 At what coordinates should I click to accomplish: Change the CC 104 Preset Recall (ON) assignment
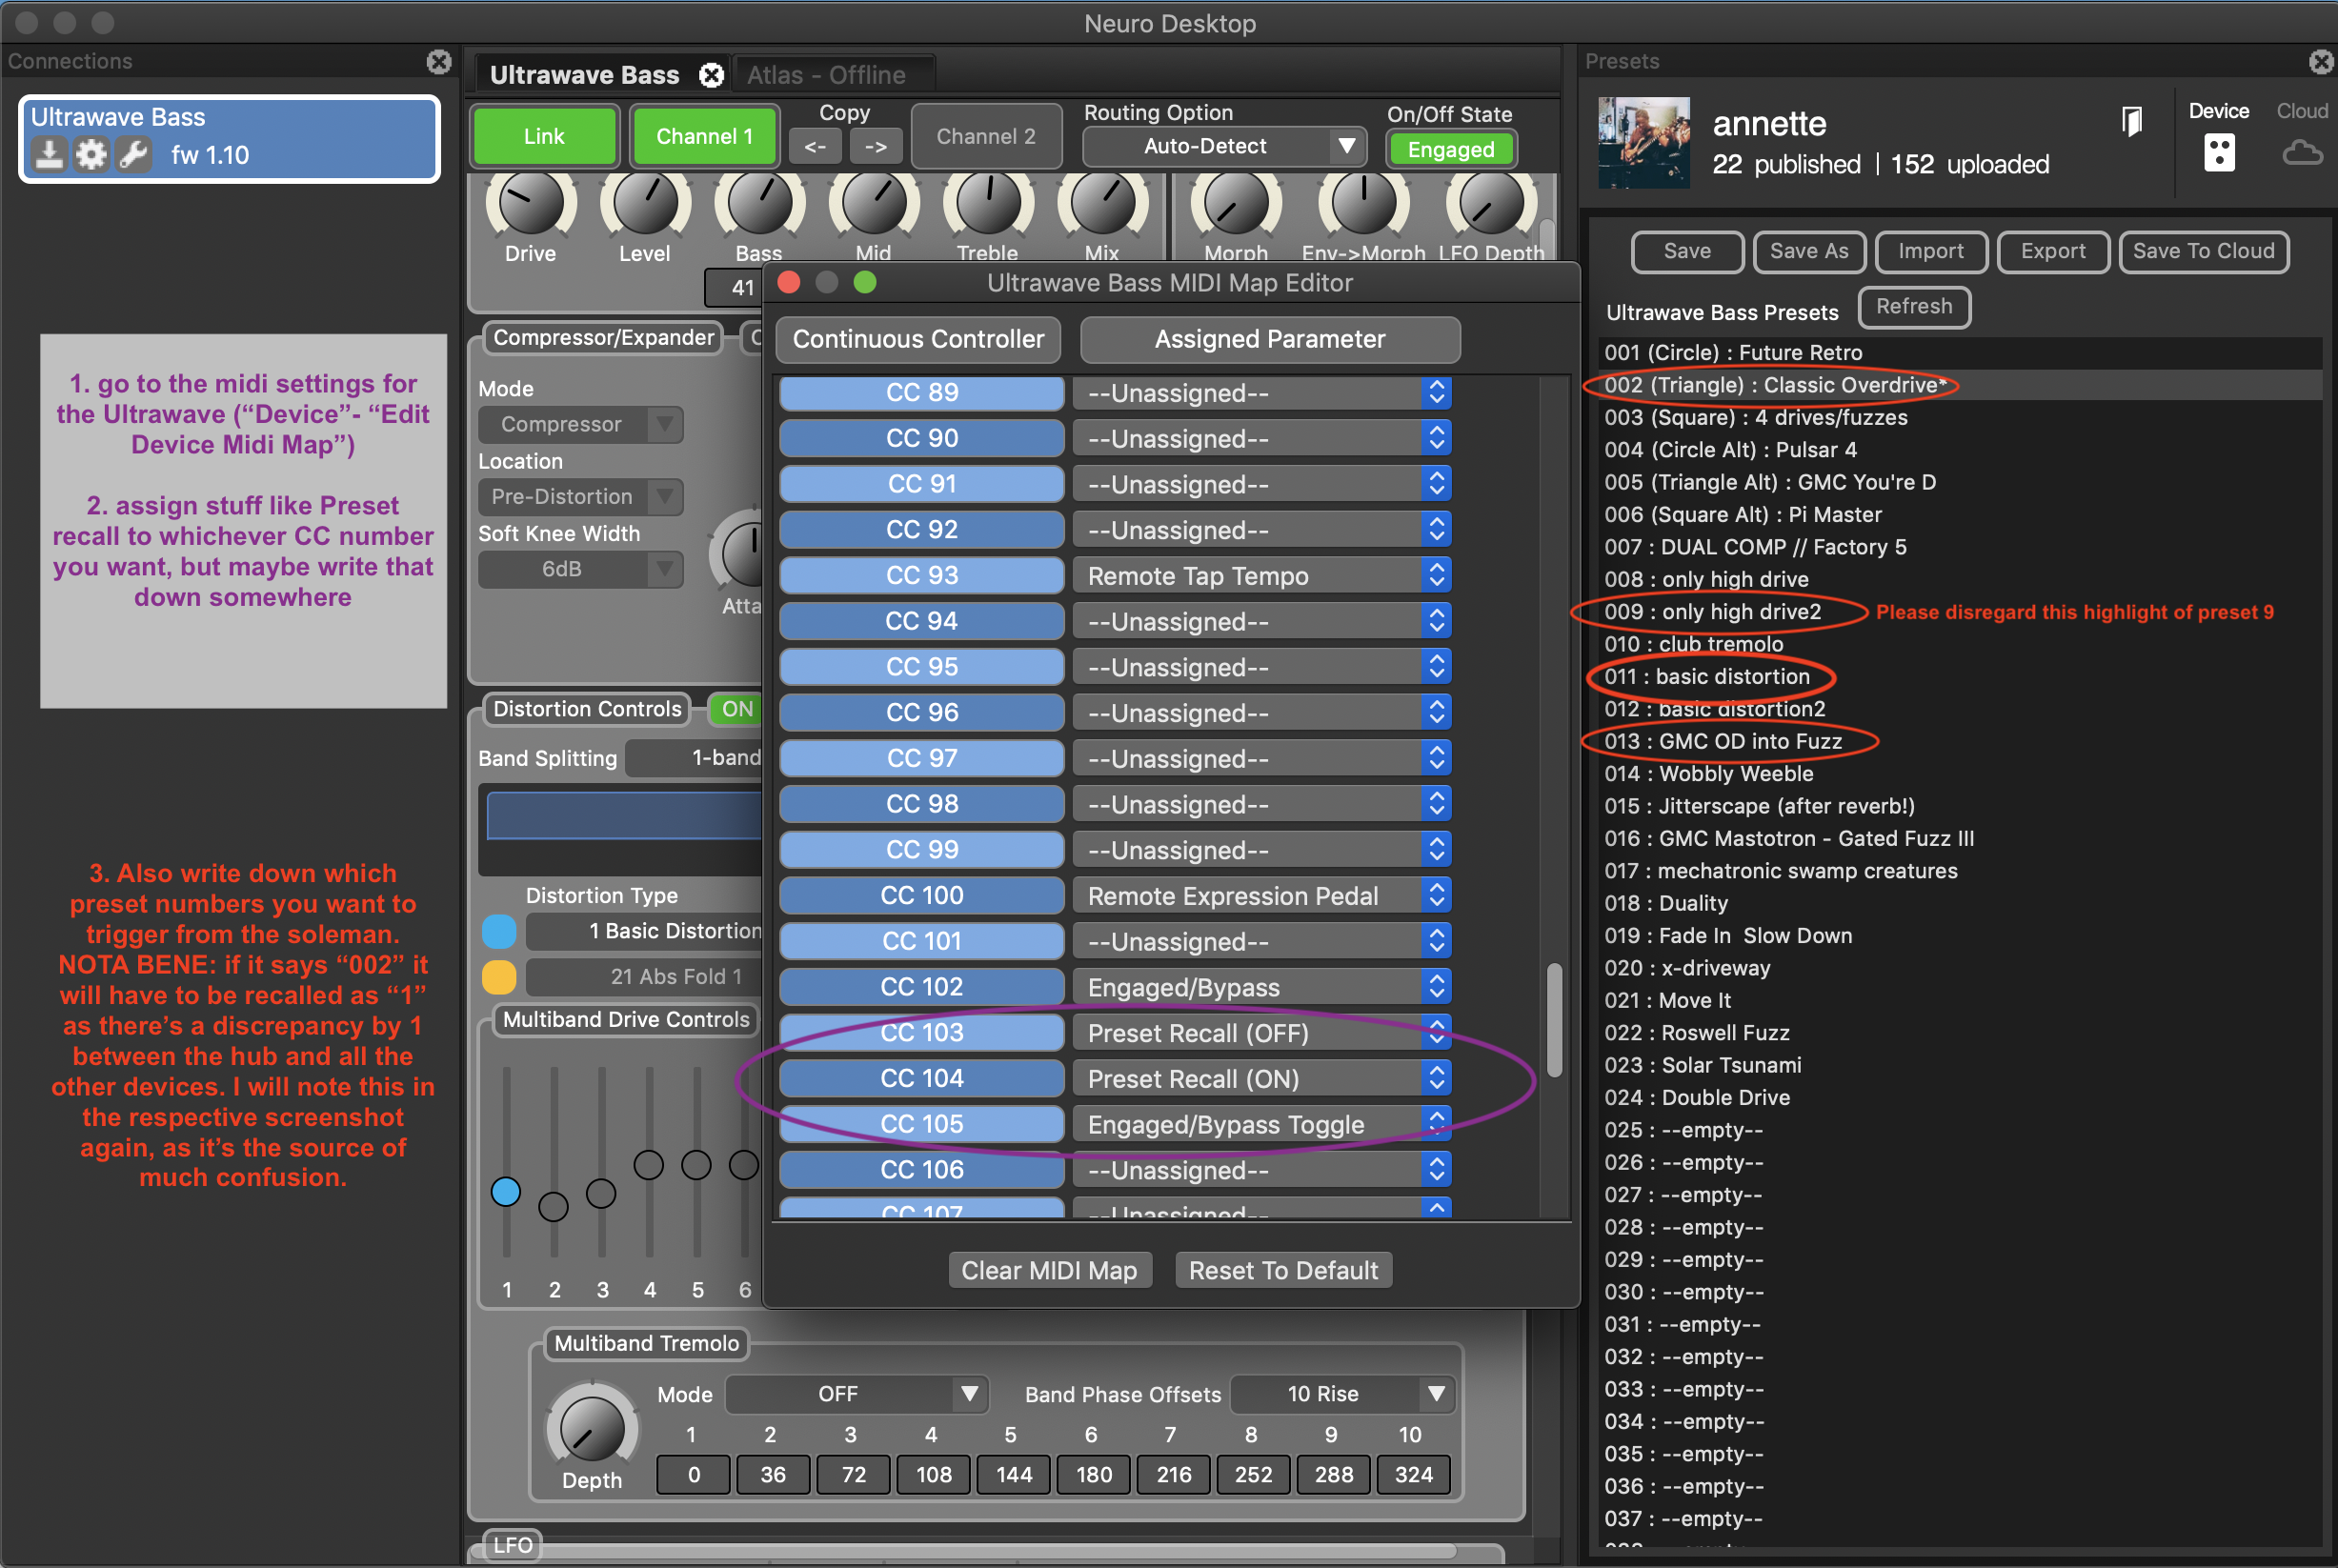(x=1261, y=1079)
